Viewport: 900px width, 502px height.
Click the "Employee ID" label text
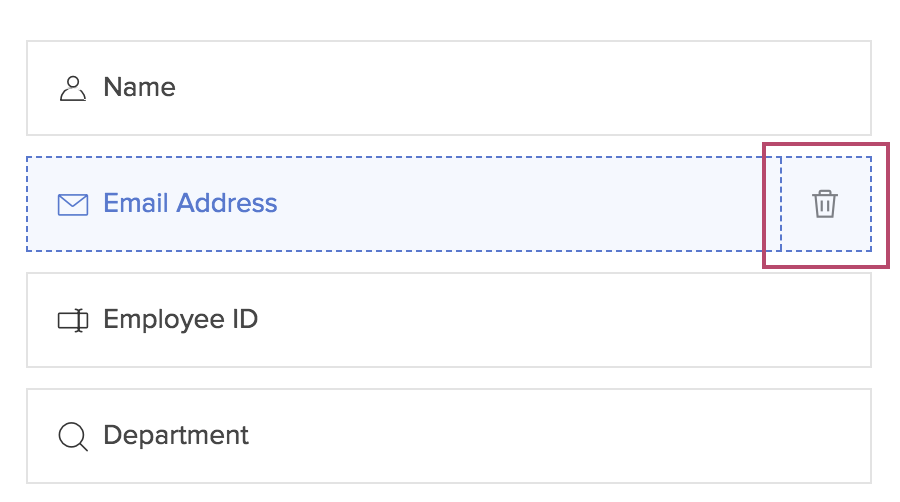pyautogui.click(x=180, y=320)
